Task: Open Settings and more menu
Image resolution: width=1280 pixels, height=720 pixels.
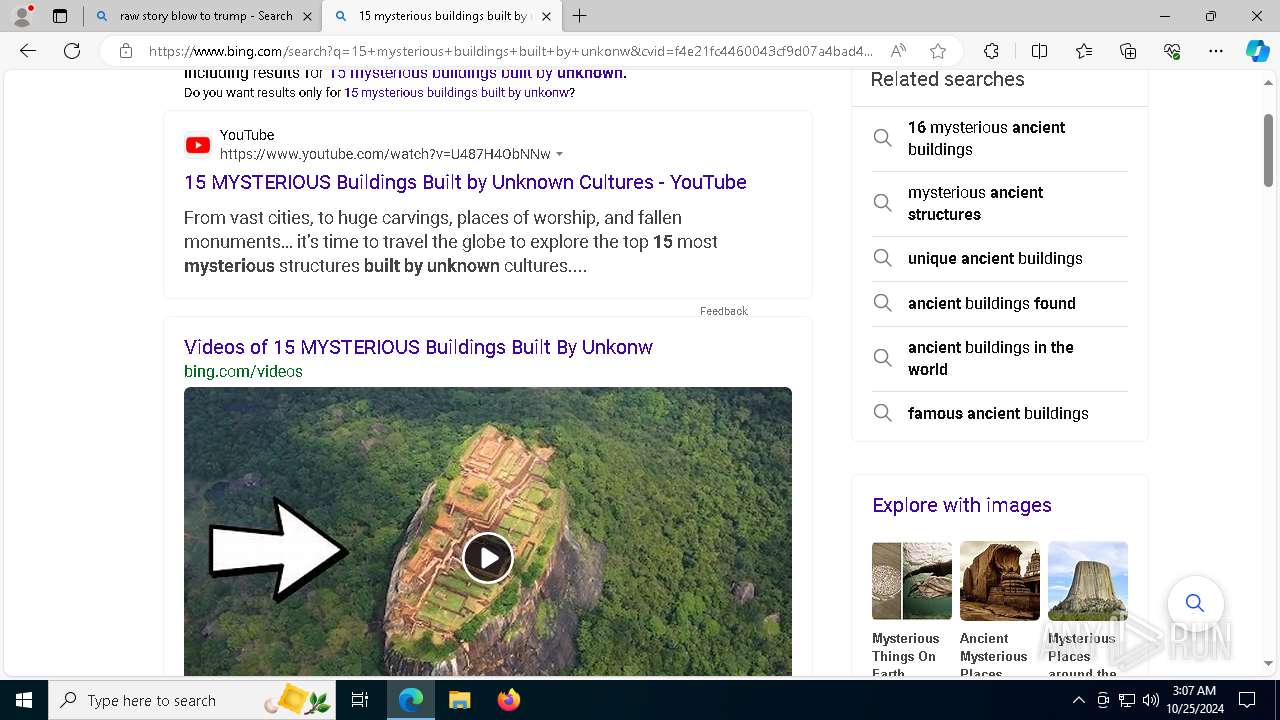Action: 1216,51
